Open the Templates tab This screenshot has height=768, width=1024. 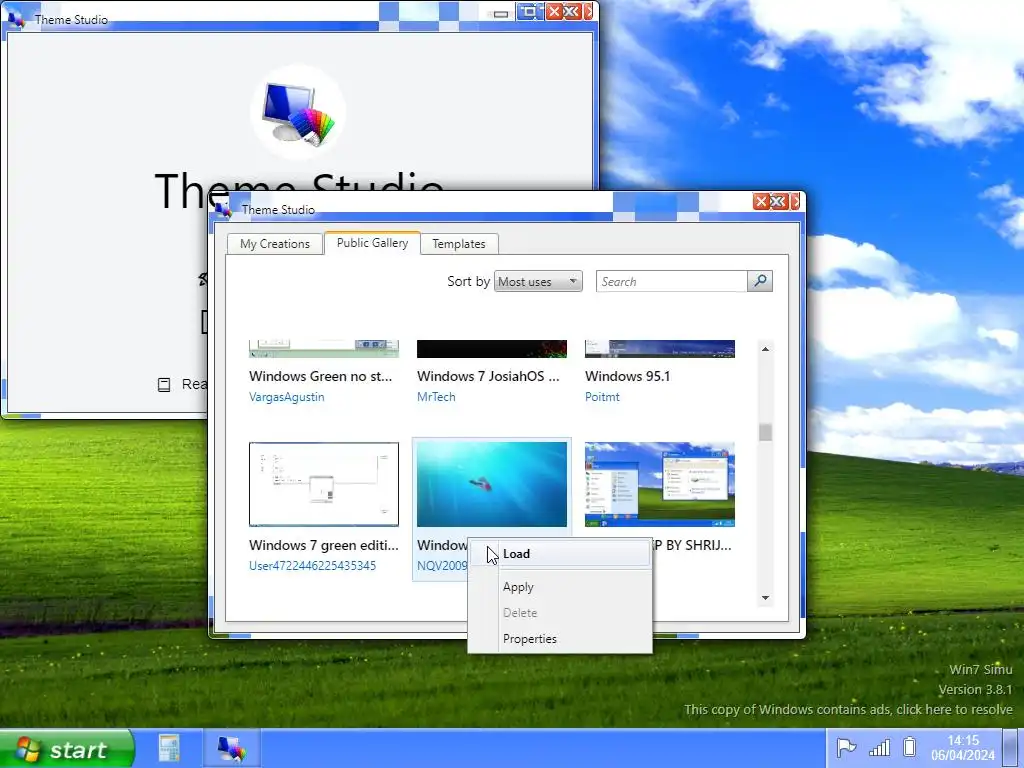pos(459,244)
